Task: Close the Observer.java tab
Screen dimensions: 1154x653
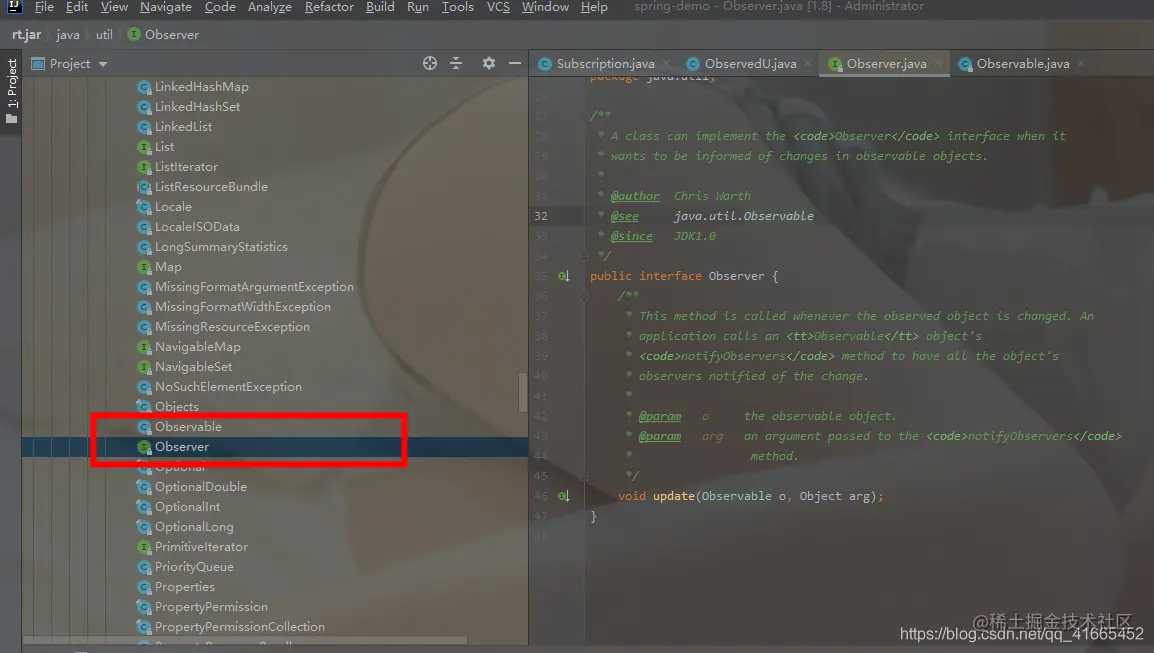Action: 938,64
